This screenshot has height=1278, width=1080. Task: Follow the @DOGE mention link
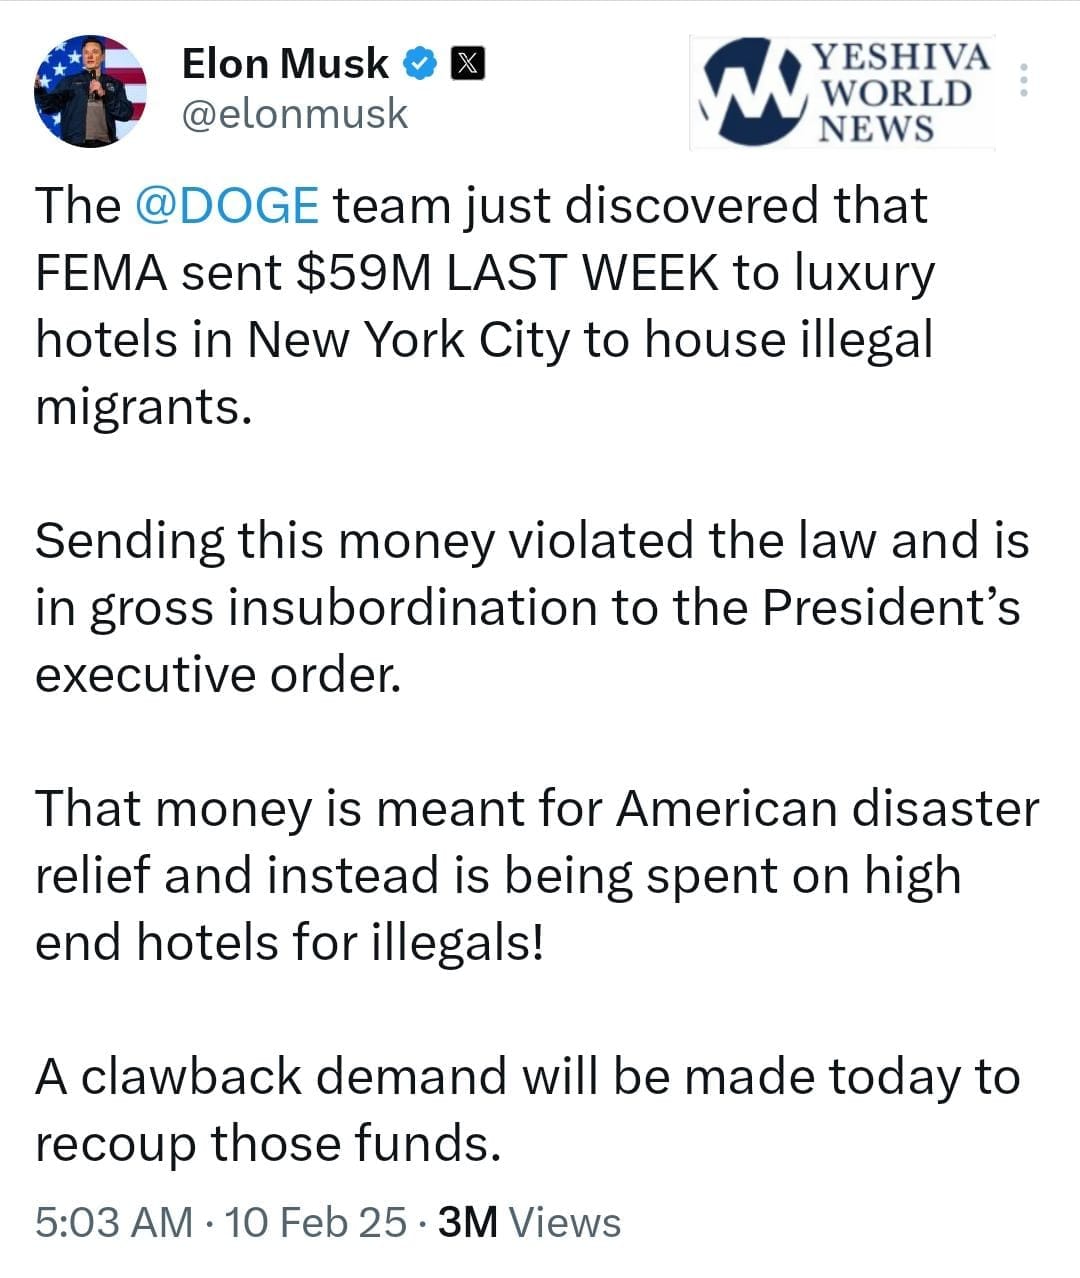(225, 205)
